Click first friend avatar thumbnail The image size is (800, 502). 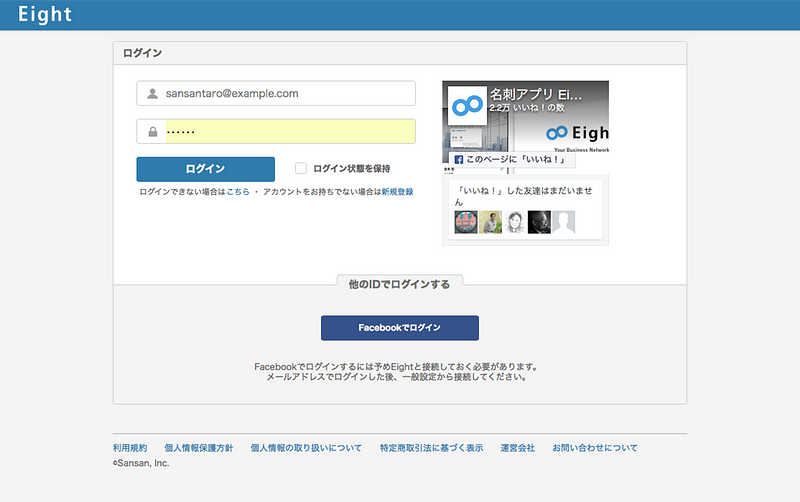pyautogui.click(x=466, y=222)
